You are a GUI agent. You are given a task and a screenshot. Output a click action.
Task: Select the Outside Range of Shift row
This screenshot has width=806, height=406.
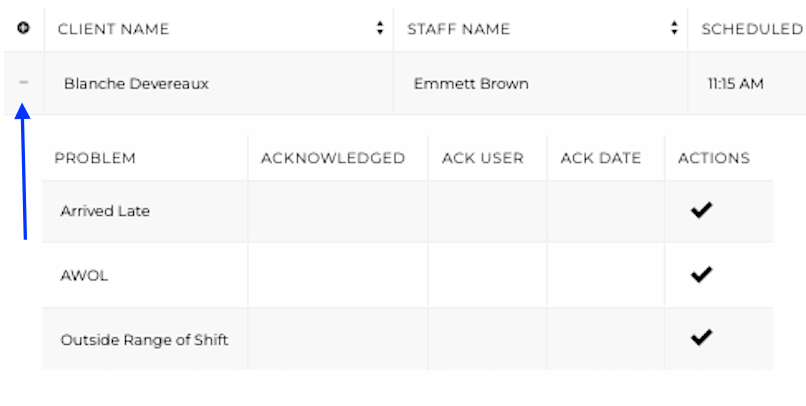[144, 339]
